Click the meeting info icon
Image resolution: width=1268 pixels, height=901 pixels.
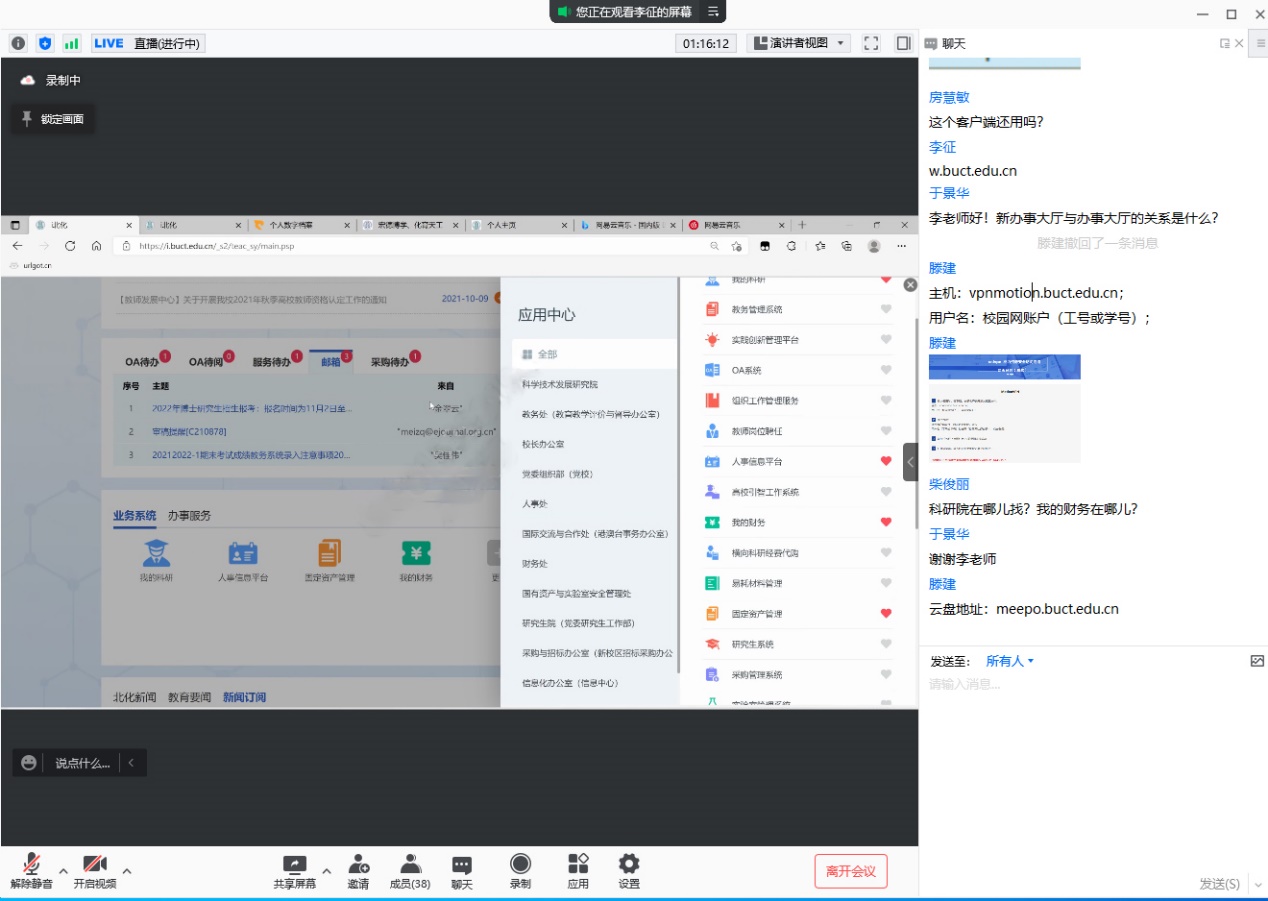coord(18,43)
